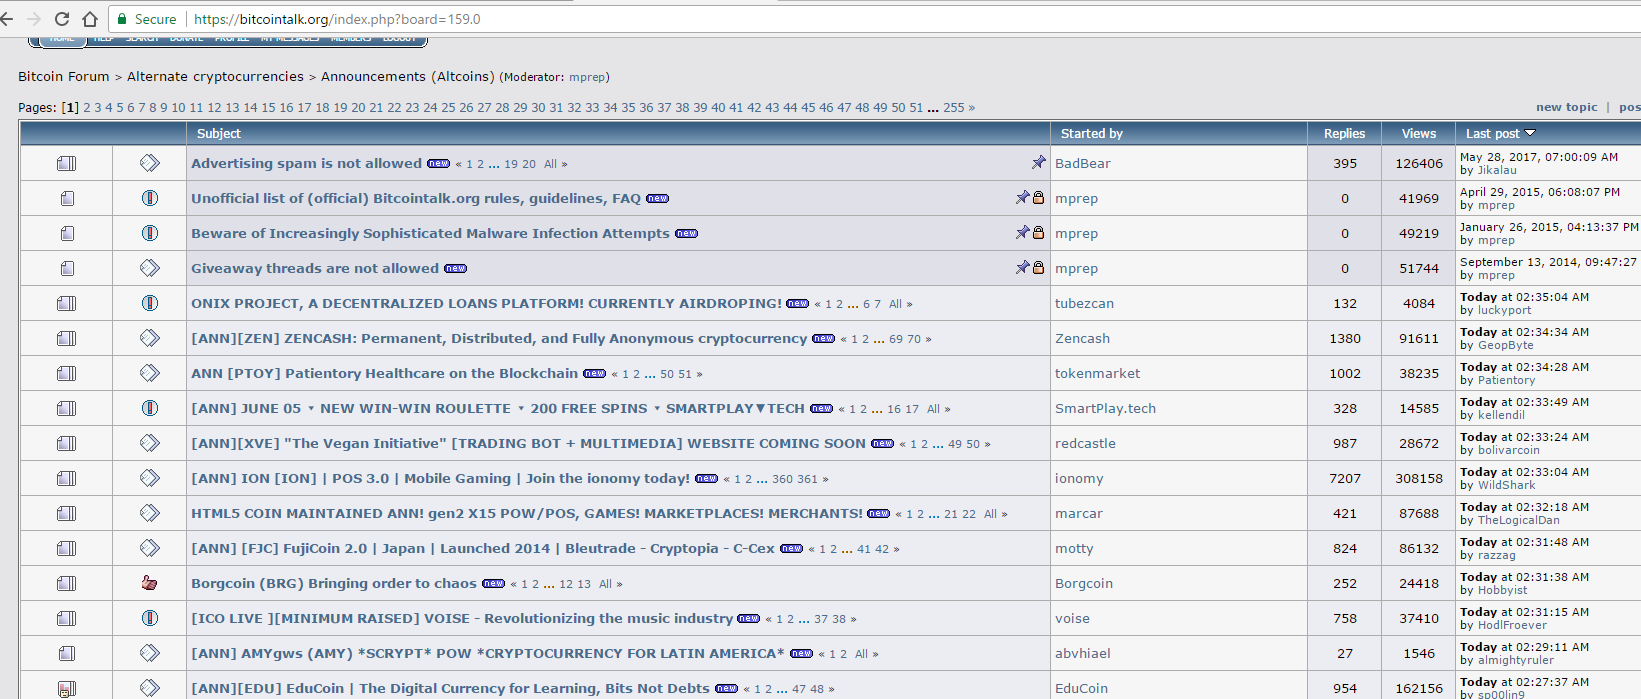Toggle sort arrow next to Last post
Image resolution: width=1641 pixels, height=699 pixels.
click(1530, 133)
